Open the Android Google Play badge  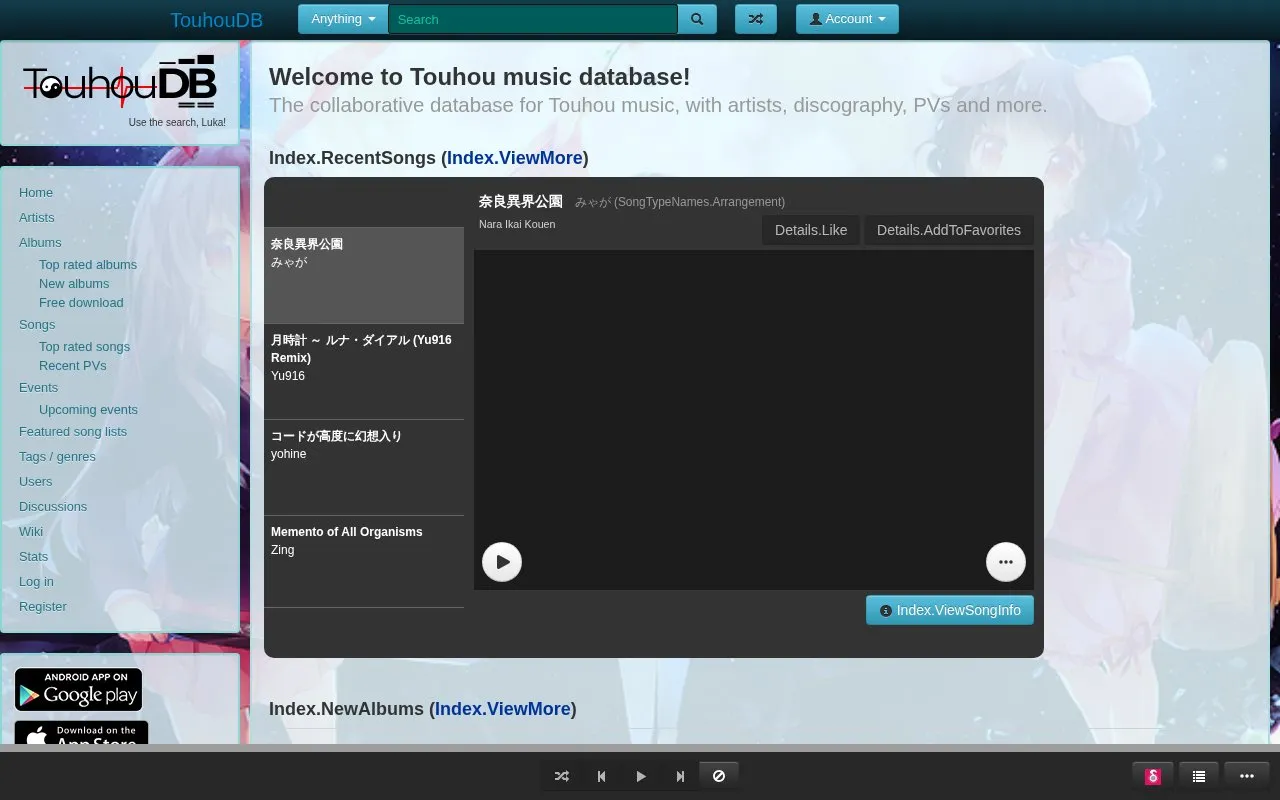(x=78, y=690)
